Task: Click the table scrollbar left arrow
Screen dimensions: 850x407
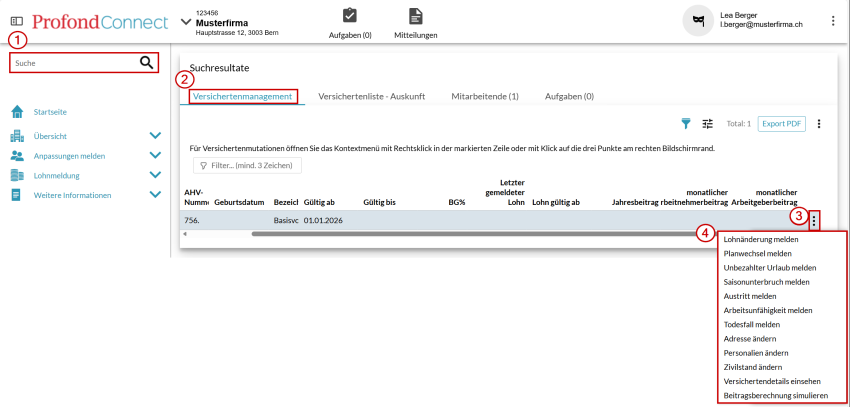Action: (185, 234)
